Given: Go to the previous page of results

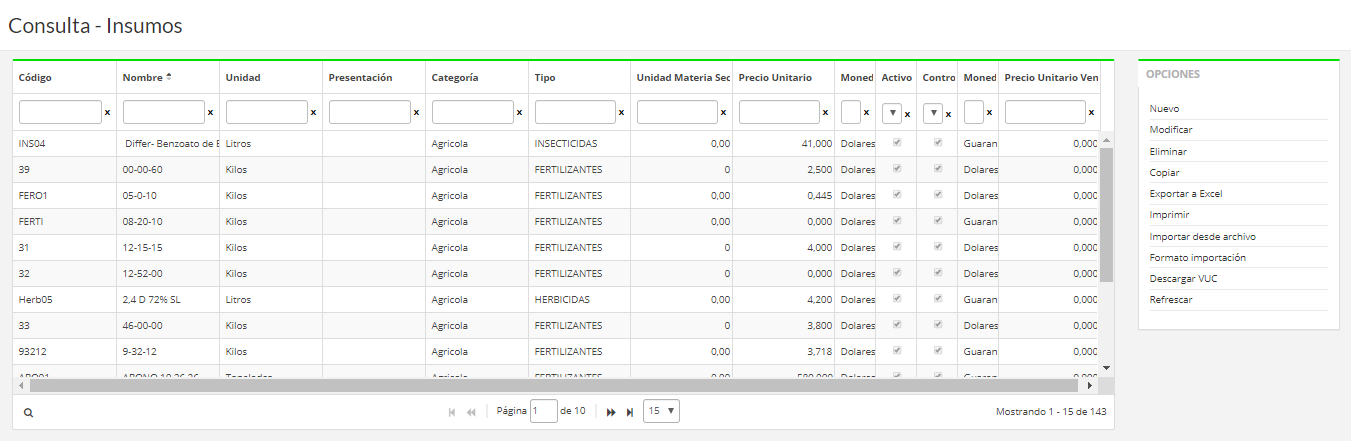Looking at the screenshot, I should 471,412.
